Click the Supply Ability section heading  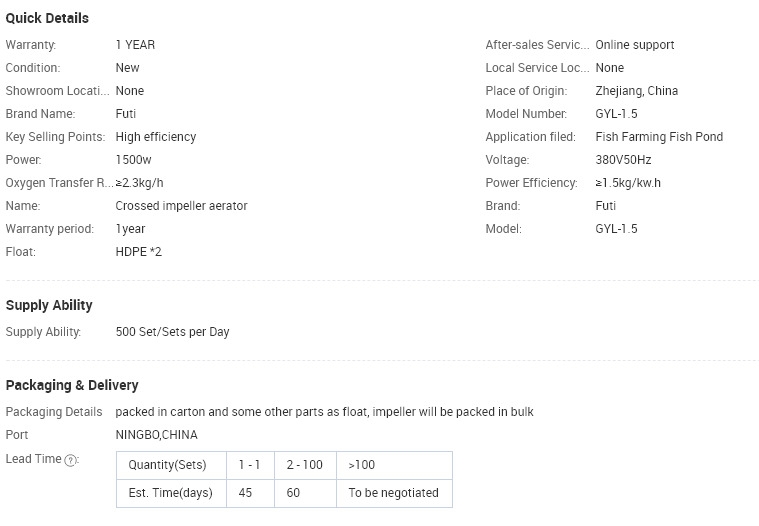(x=49, y=305)
